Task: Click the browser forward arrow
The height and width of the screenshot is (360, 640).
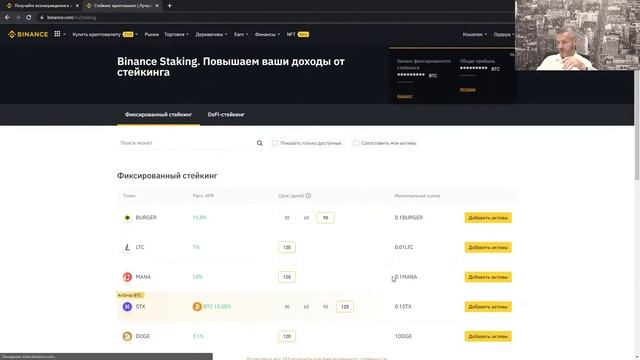Action: (x=18, y=18)
